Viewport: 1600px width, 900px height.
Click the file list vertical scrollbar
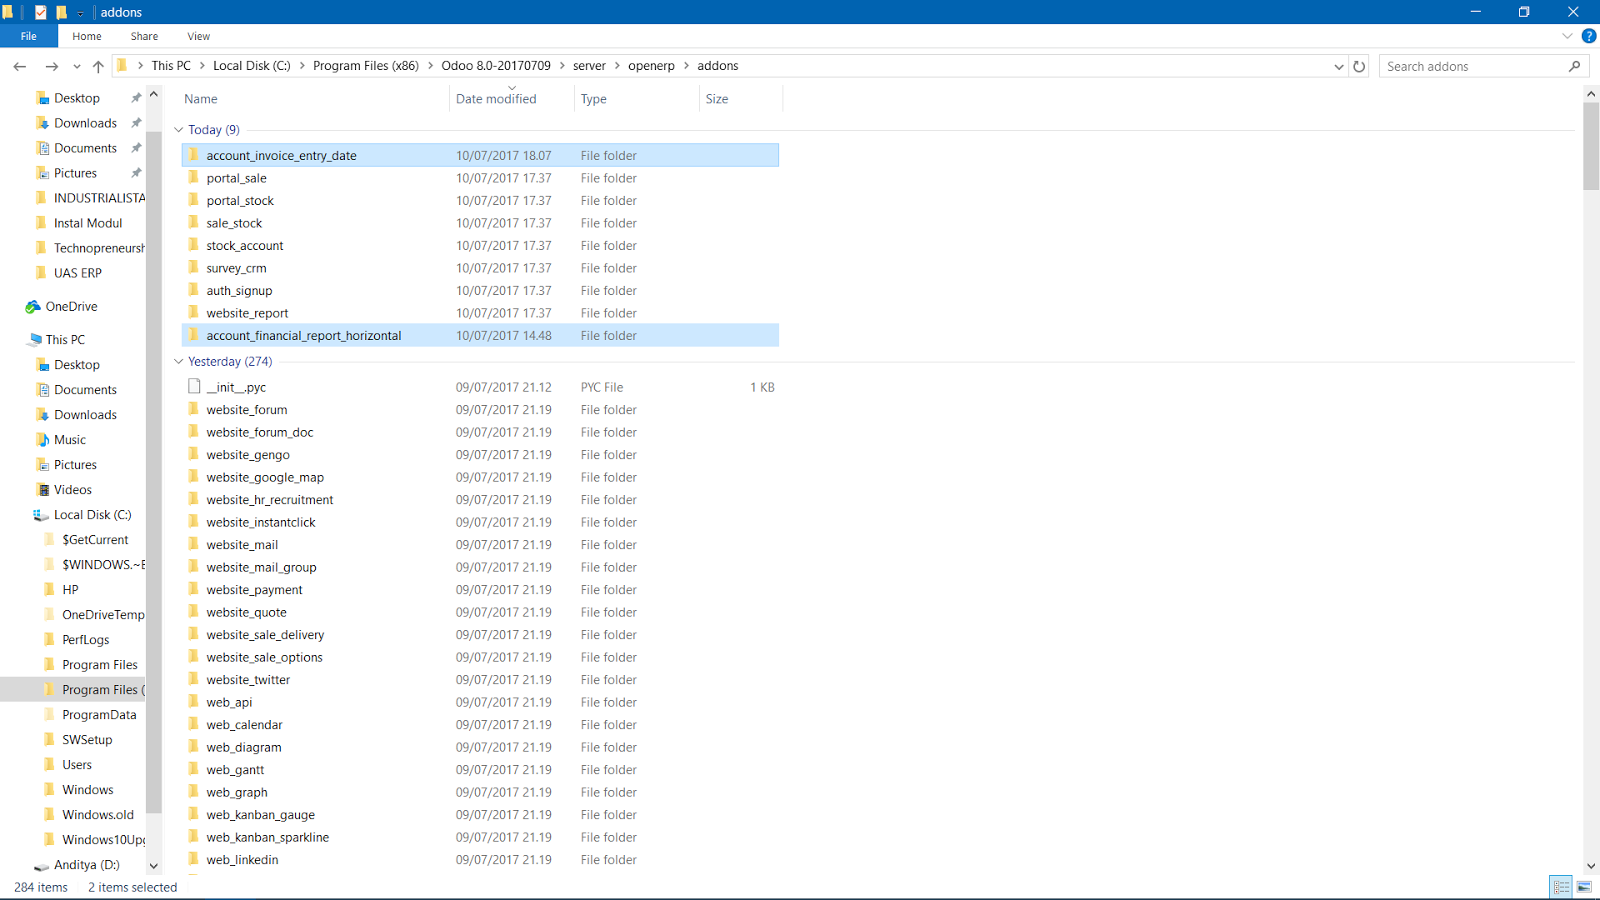(1591, 145)
